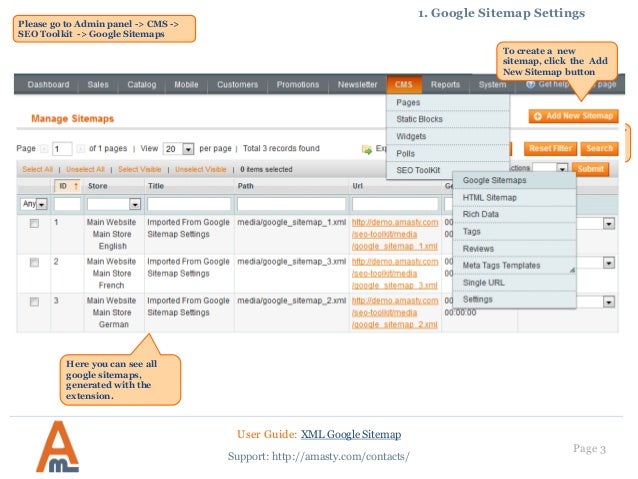Click the Path filter input field

(x=291, y=204)
